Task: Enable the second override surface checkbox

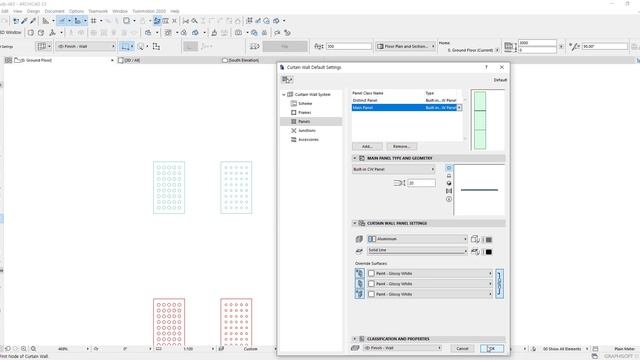Action: tap(371, 284)
